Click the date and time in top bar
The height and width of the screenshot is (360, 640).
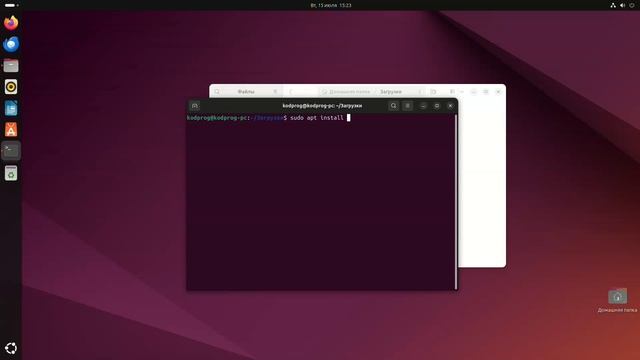click(x=331, y=5)
